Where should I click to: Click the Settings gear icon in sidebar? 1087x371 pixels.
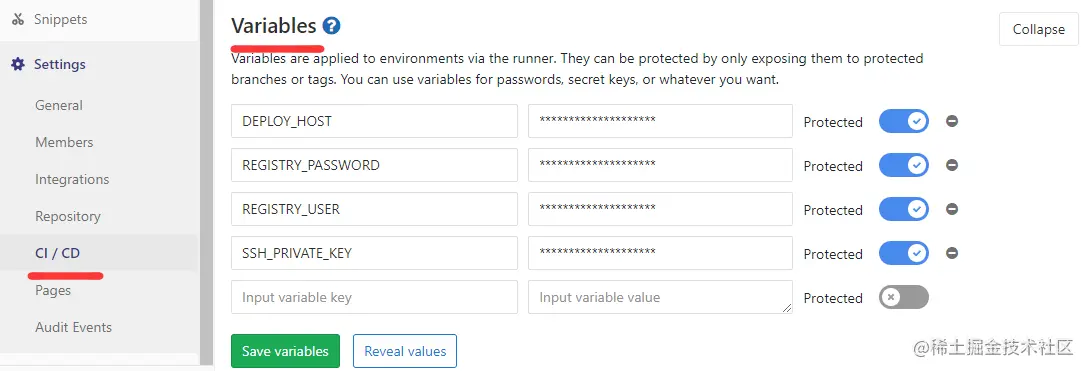click(18, 64)
